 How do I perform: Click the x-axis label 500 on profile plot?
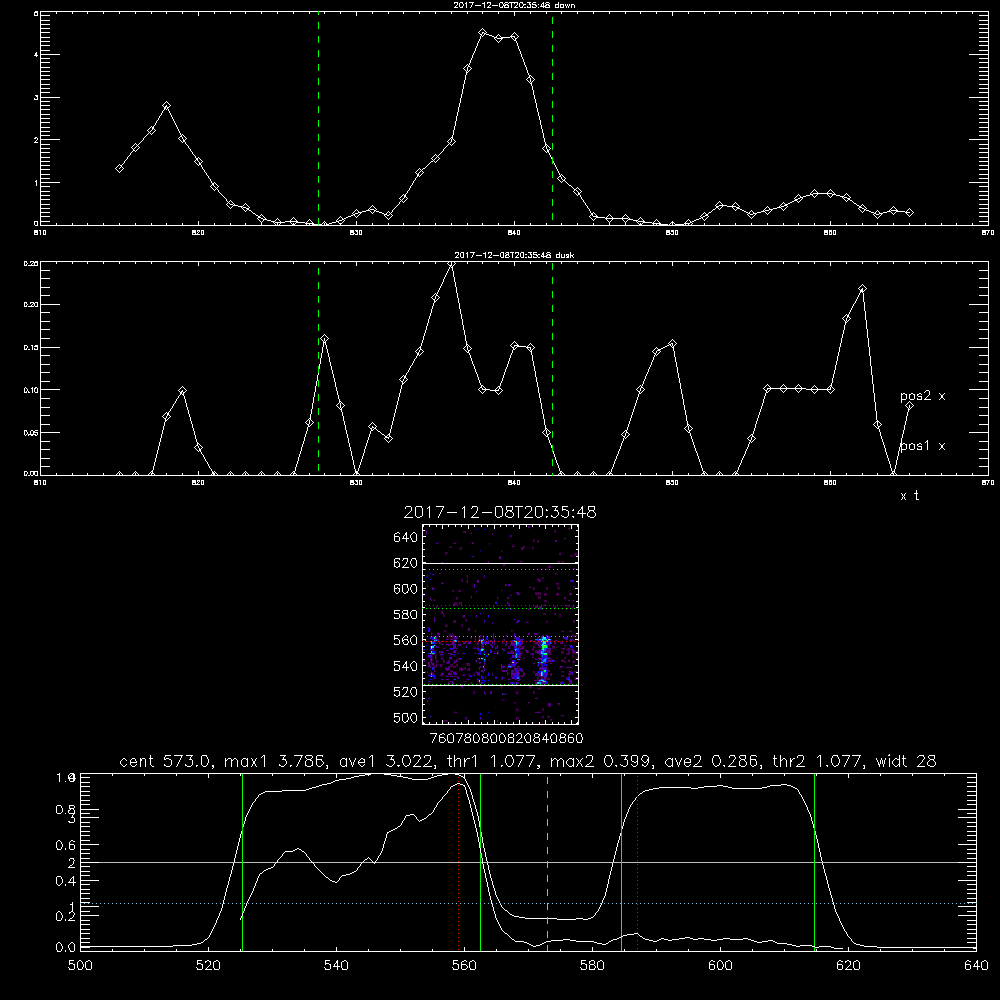click(80, 966)
